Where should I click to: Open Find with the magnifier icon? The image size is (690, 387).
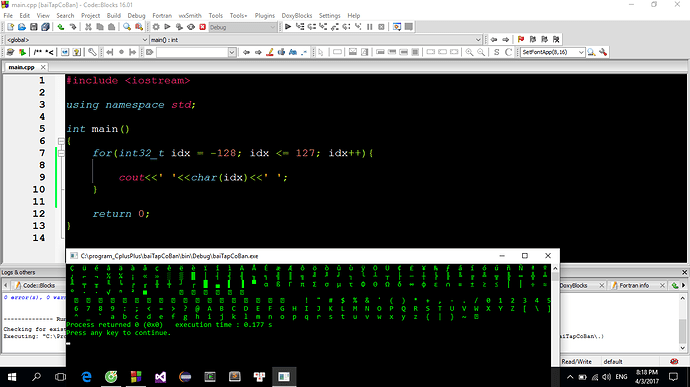[127, 27]
